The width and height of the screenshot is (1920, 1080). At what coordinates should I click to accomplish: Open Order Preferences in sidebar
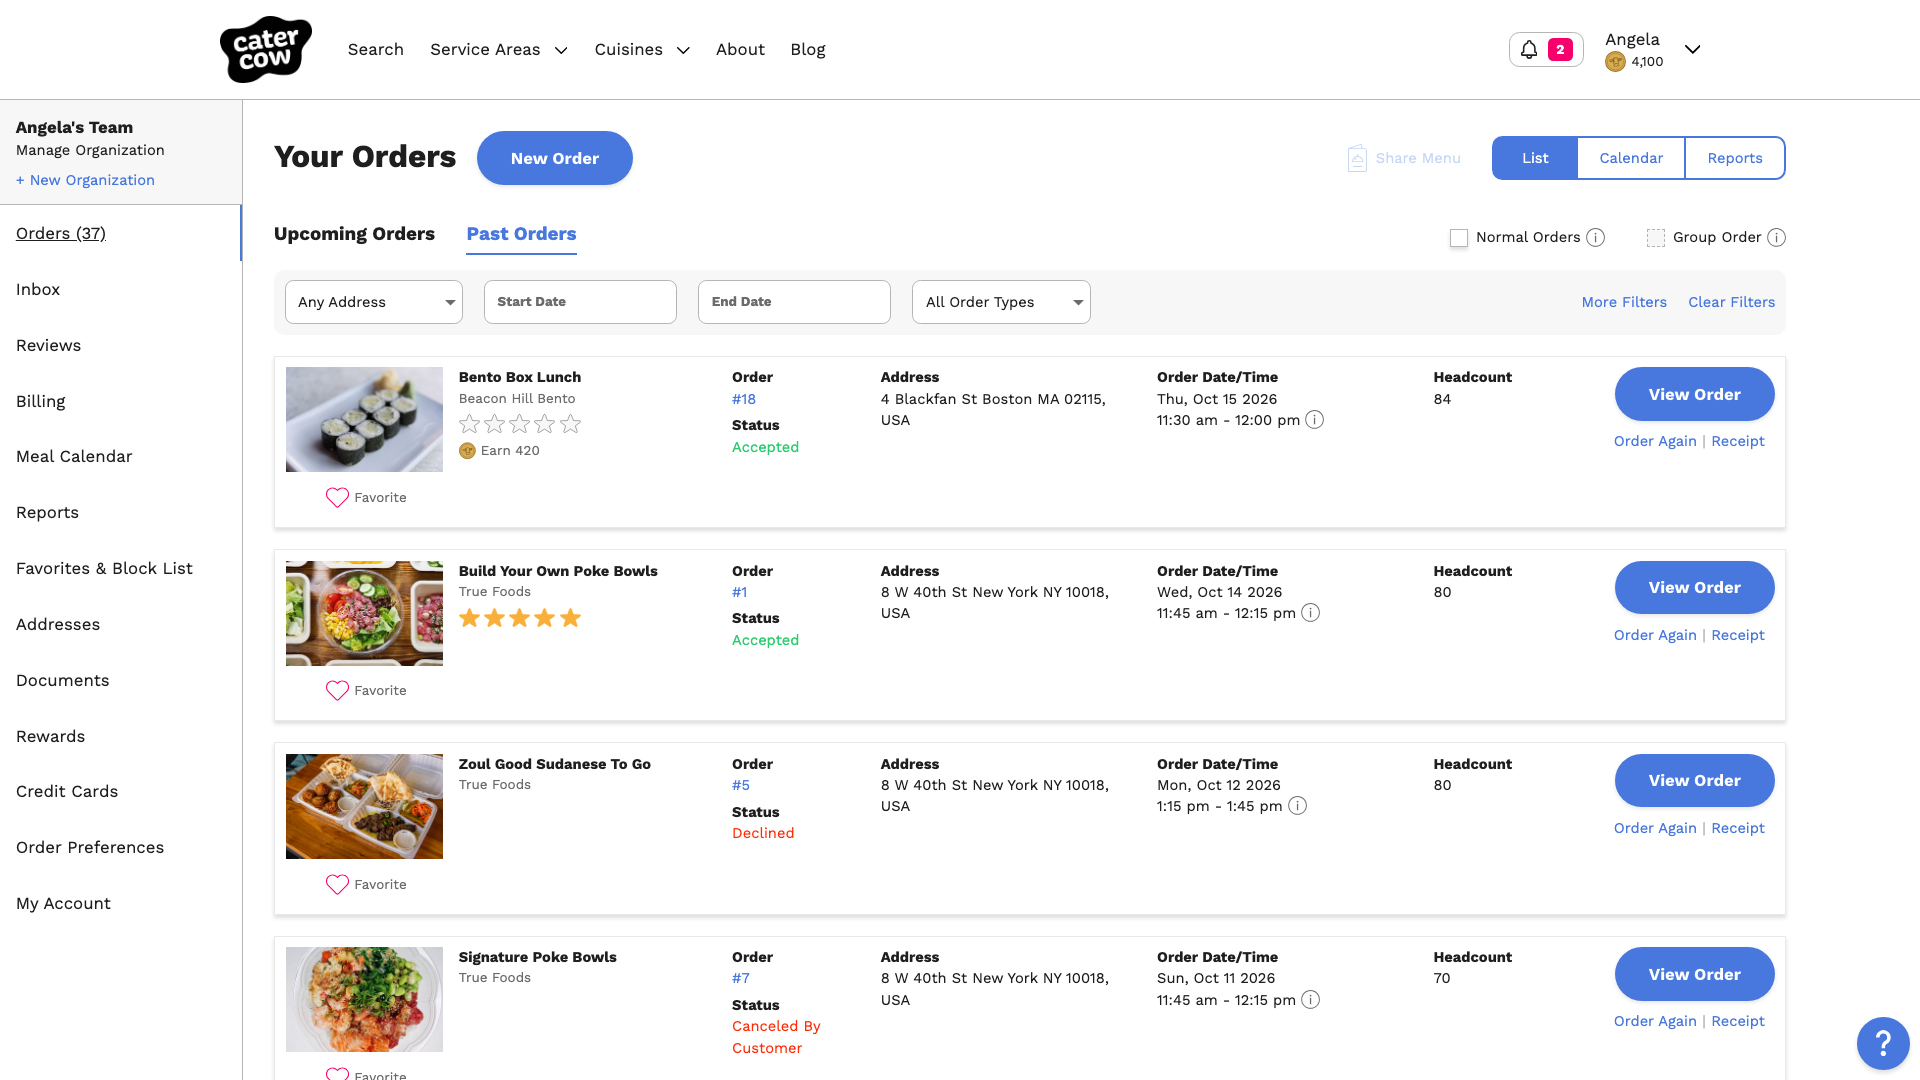point(90,848)
